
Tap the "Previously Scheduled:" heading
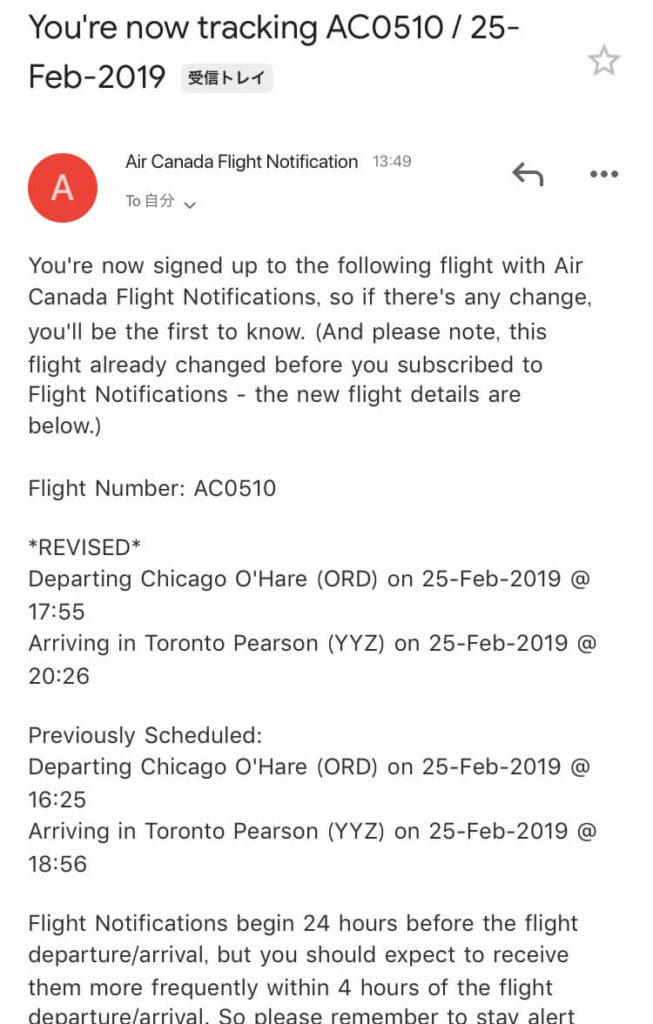tap(145, 735)
